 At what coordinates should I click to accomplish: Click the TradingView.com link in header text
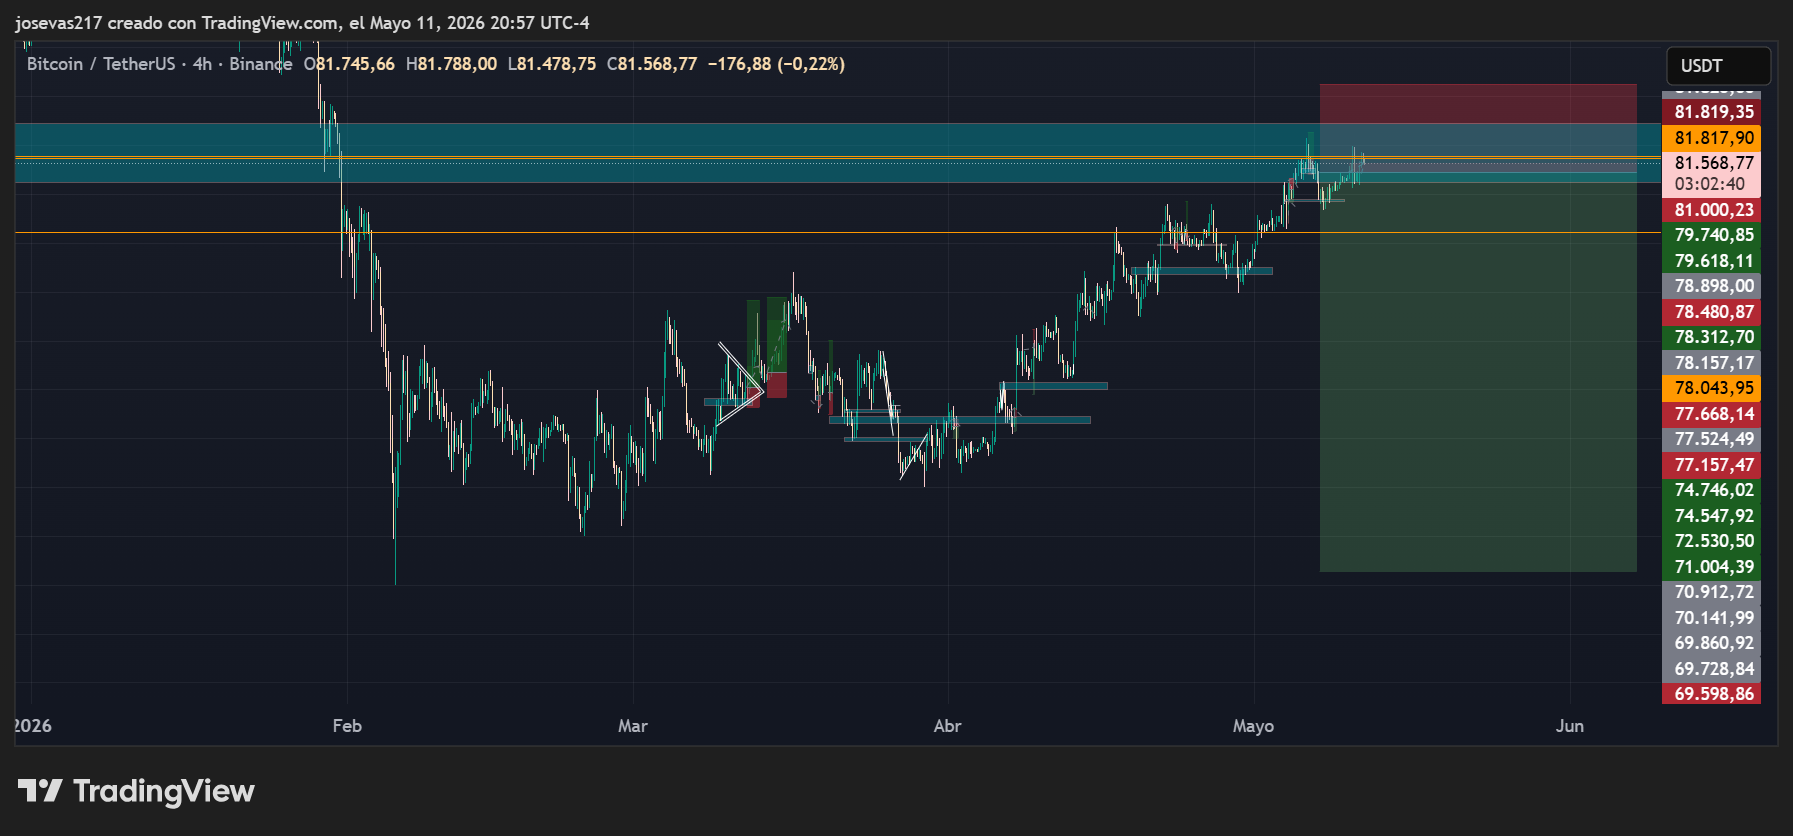click(x=270, y=23)
